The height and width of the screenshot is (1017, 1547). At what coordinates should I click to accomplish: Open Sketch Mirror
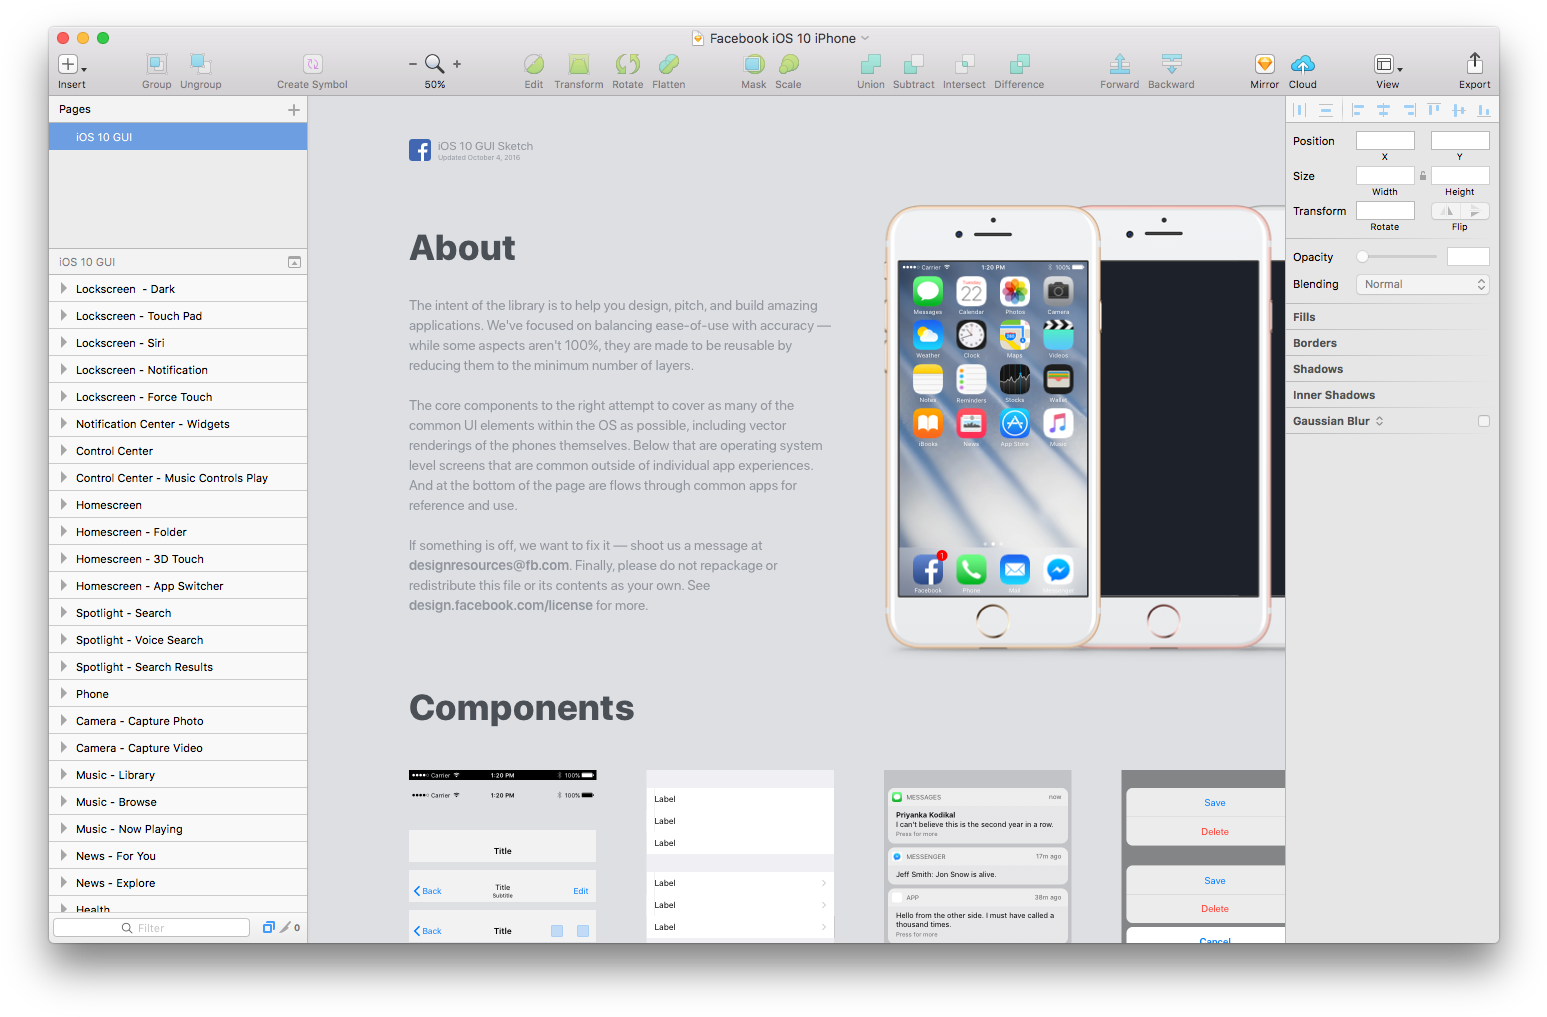pos(1264,64)
